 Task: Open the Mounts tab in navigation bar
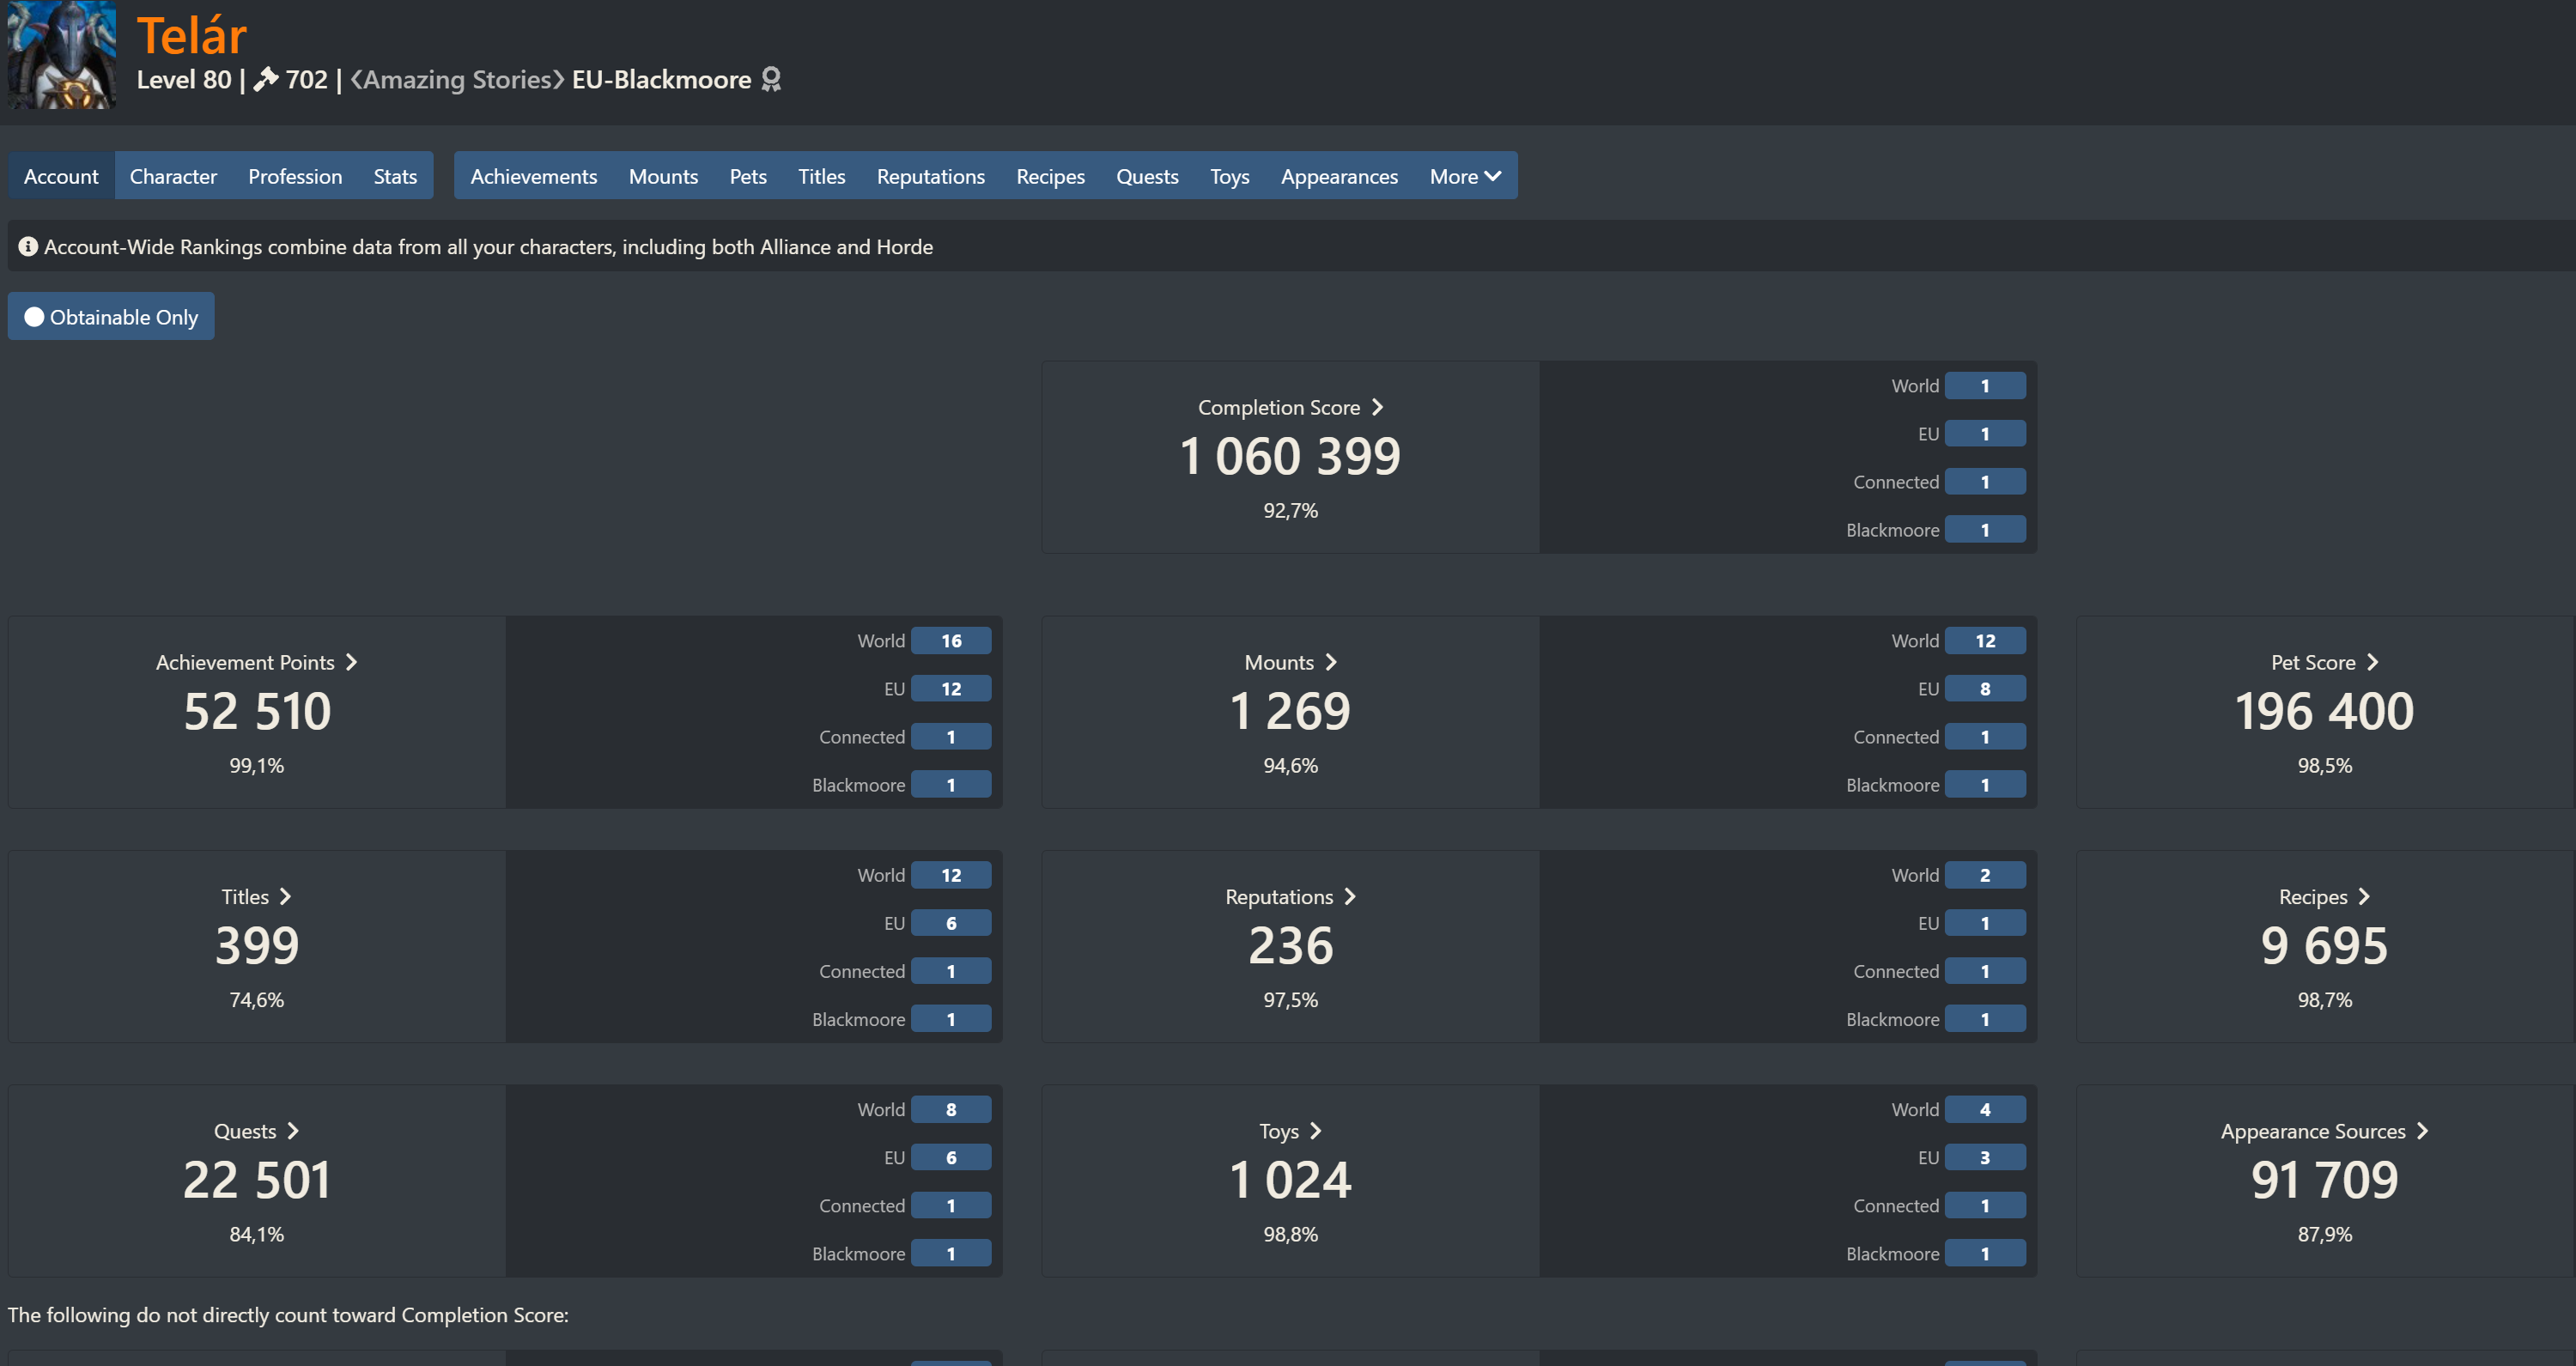pyautogui.click(x=663, y=176)
